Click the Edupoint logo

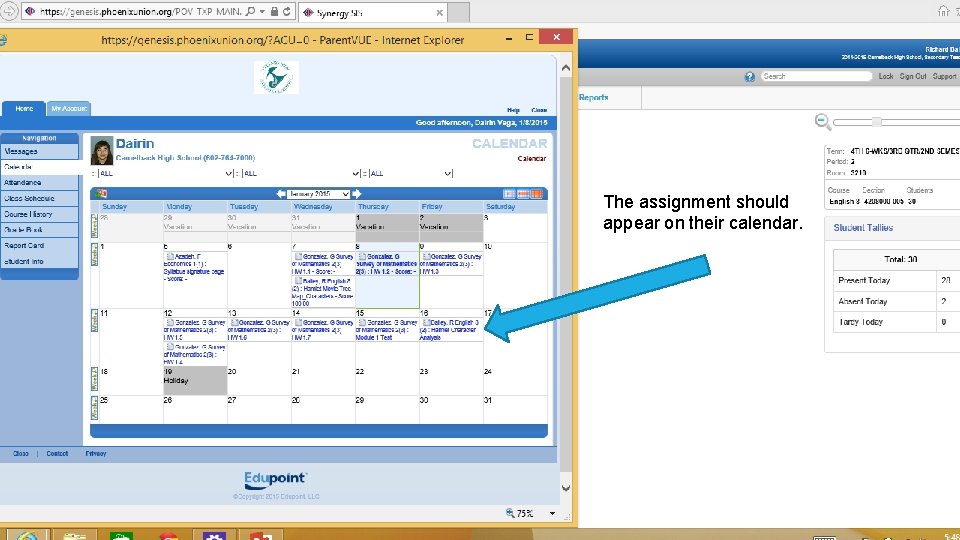276,480
